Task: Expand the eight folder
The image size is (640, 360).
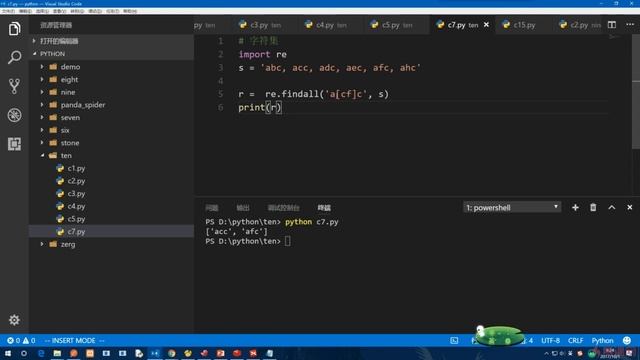Action: 42,79
